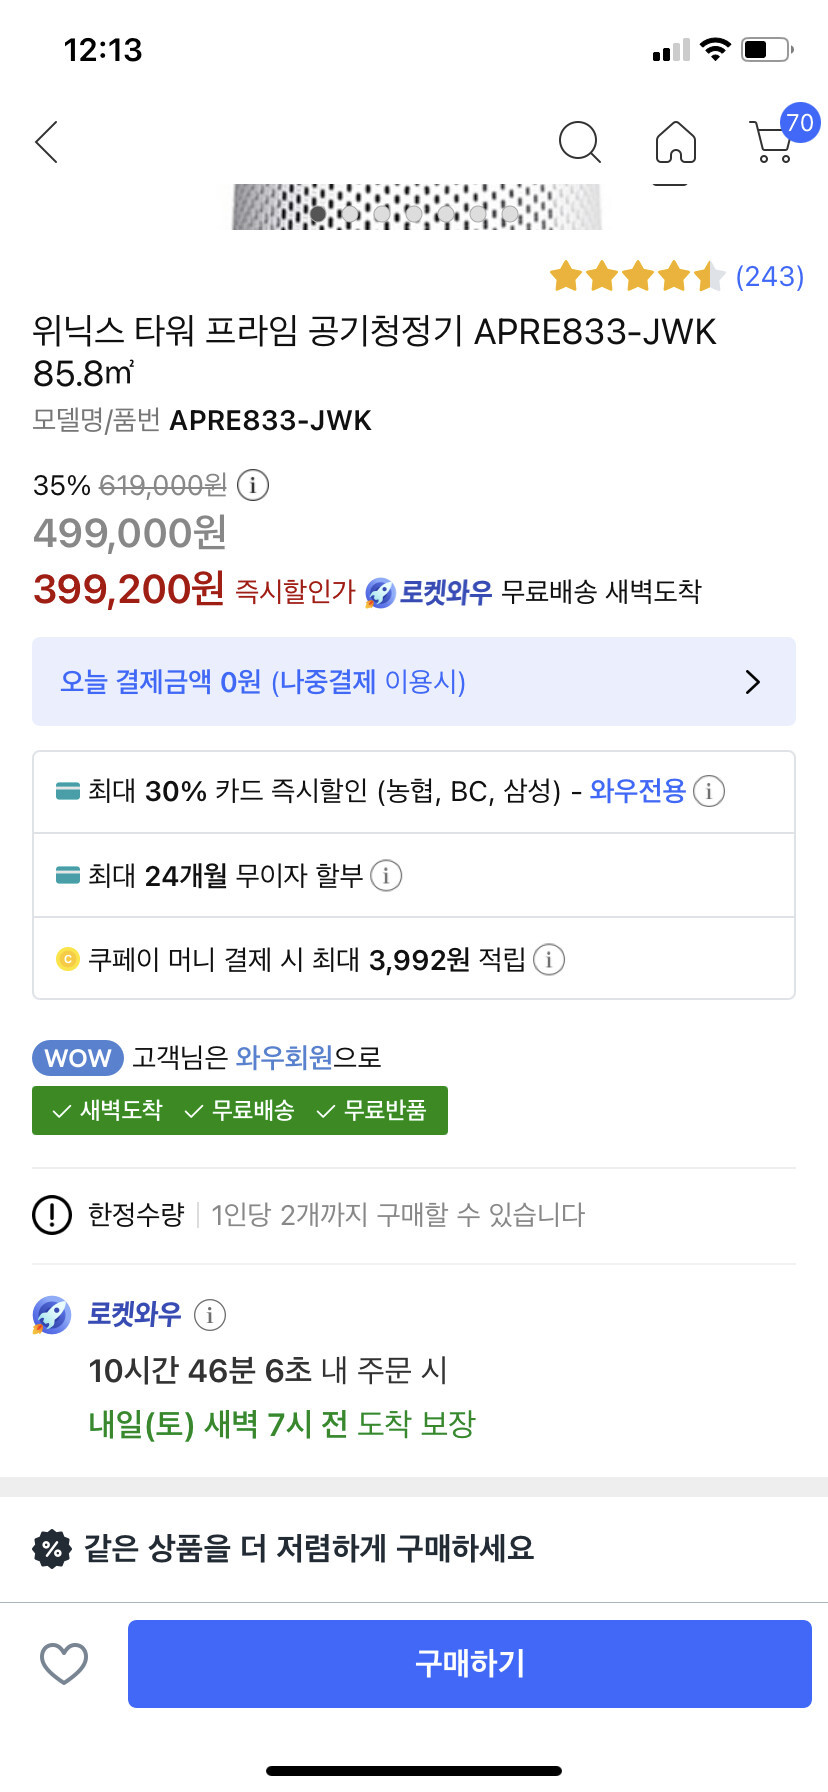This screenshot has width=828, height=1792.
Task: Tap the back arrow icon
Action: click(47, 142)
